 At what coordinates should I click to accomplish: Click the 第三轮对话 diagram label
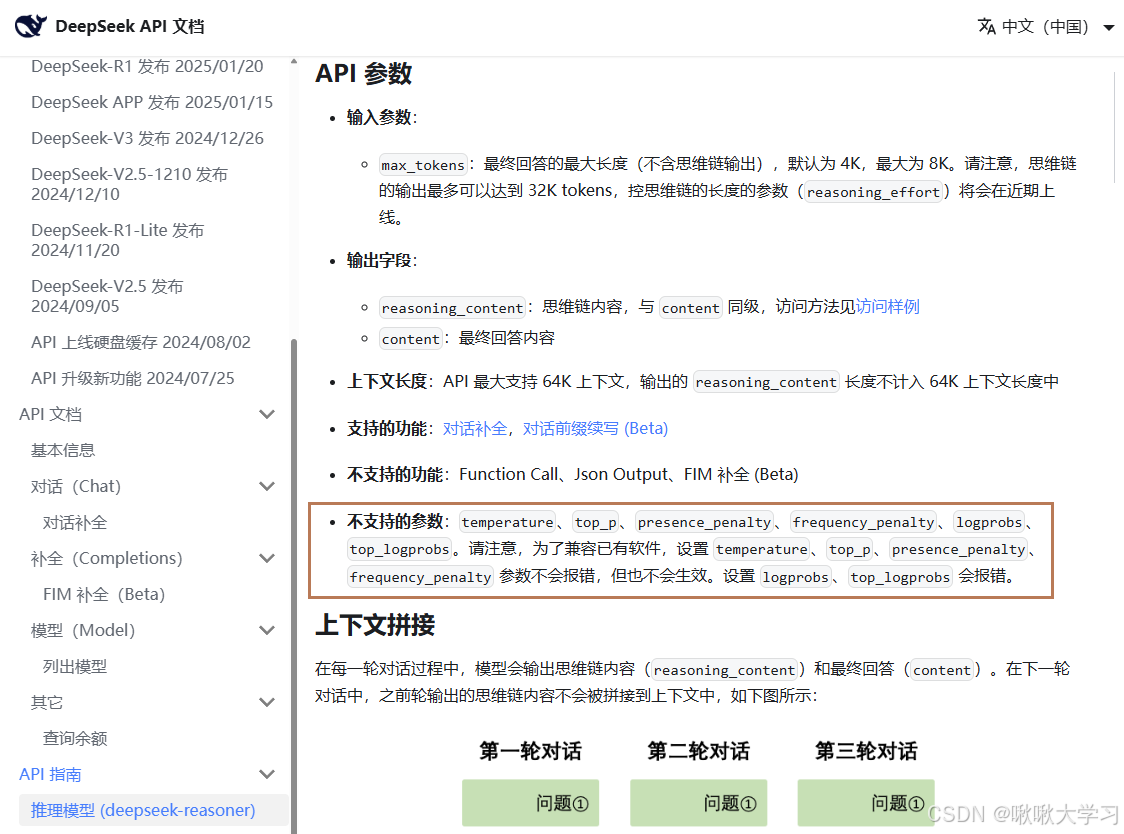[866, 752]
